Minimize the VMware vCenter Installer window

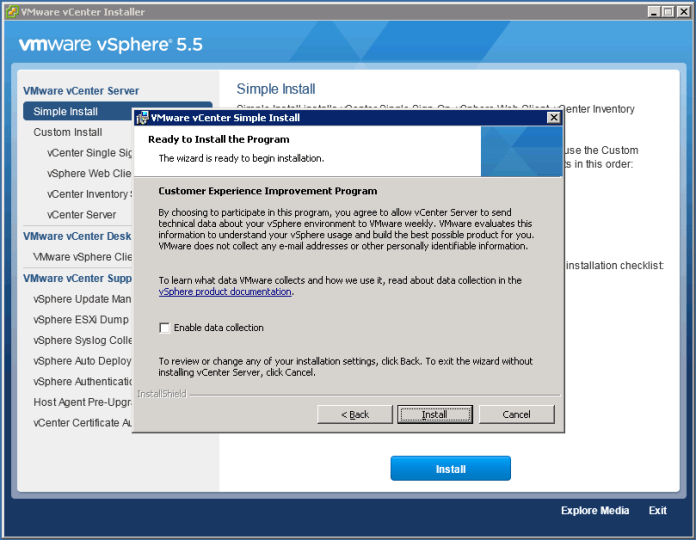point(652,12)
